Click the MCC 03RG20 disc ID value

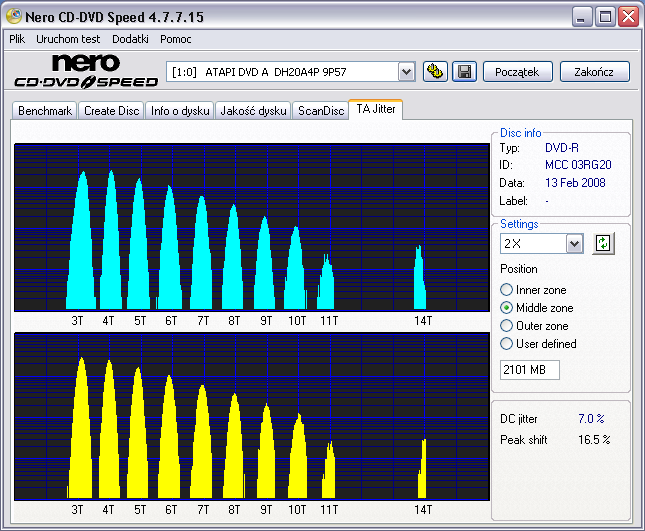[578, 165]
